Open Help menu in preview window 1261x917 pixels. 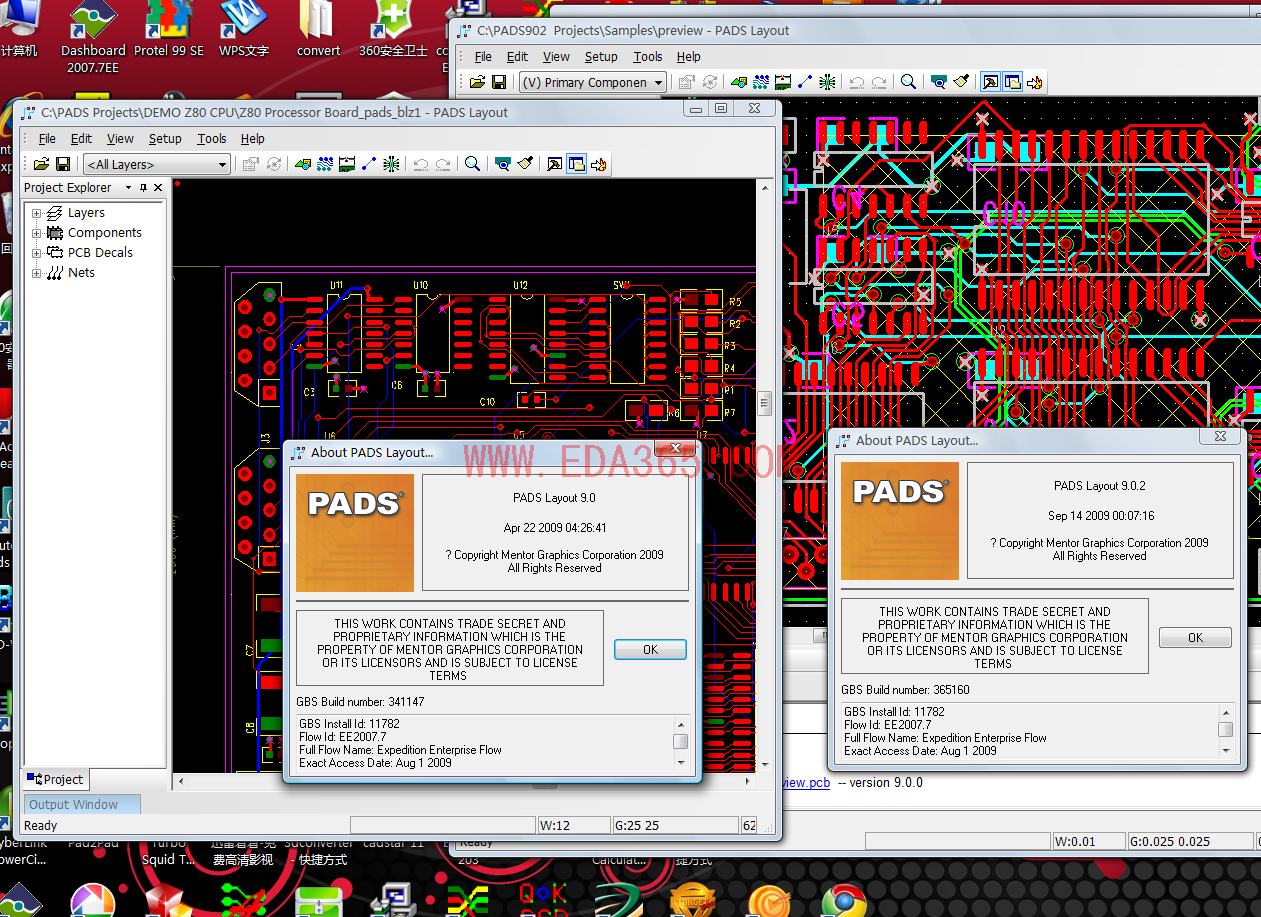click(x=689, y=57)
